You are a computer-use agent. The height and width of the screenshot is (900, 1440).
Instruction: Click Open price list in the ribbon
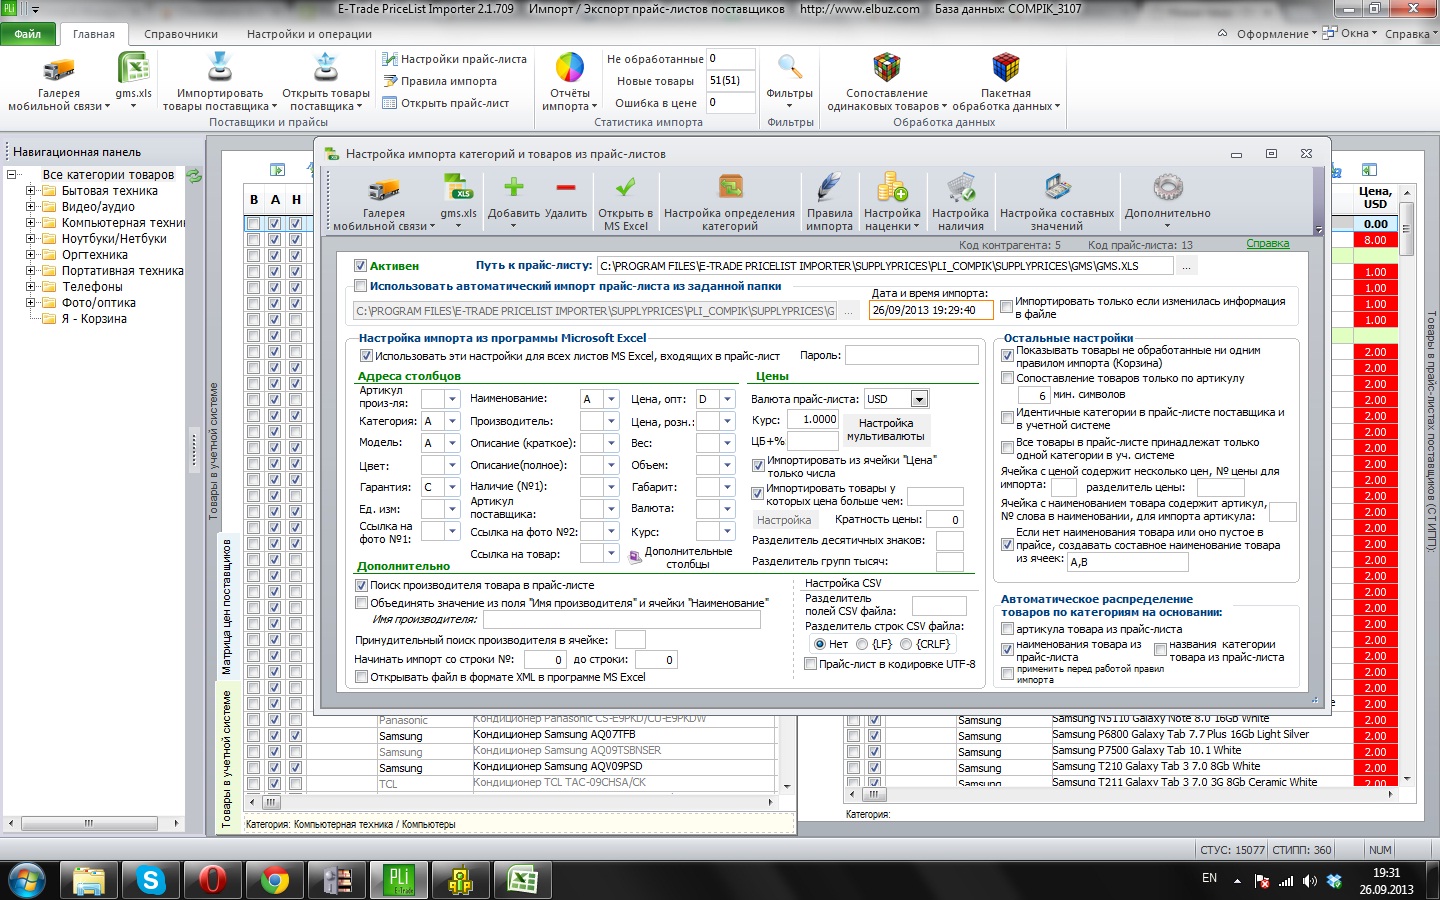pos(445,103)
